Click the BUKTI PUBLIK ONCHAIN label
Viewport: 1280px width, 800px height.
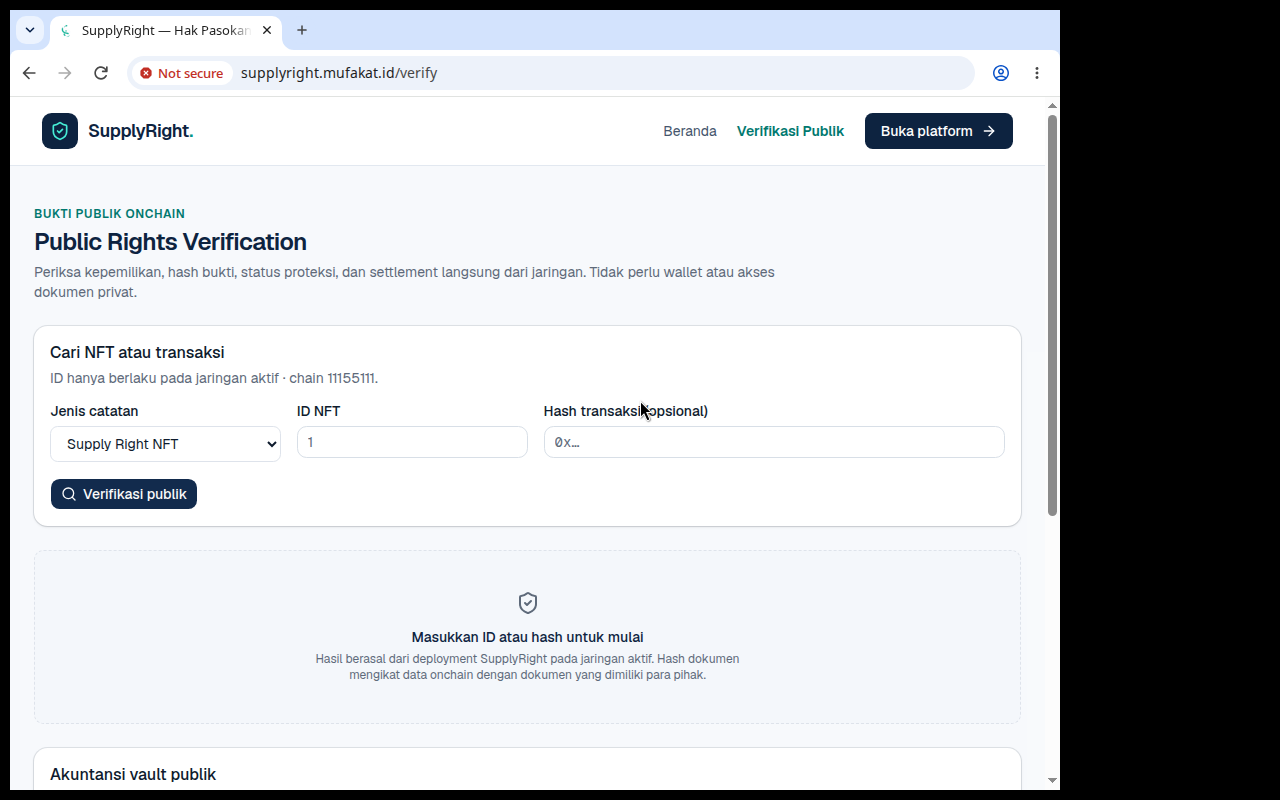pos(109,214)
